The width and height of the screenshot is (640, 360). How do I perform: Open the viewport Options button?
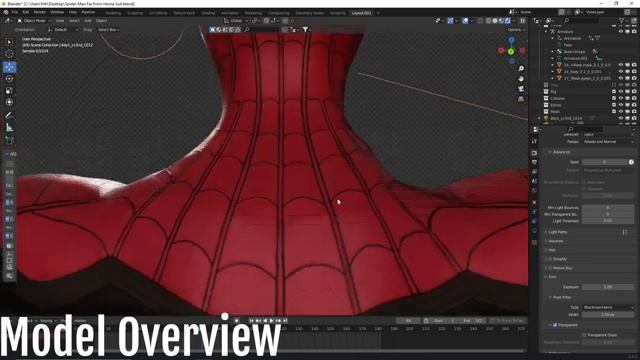pos(516,30)
